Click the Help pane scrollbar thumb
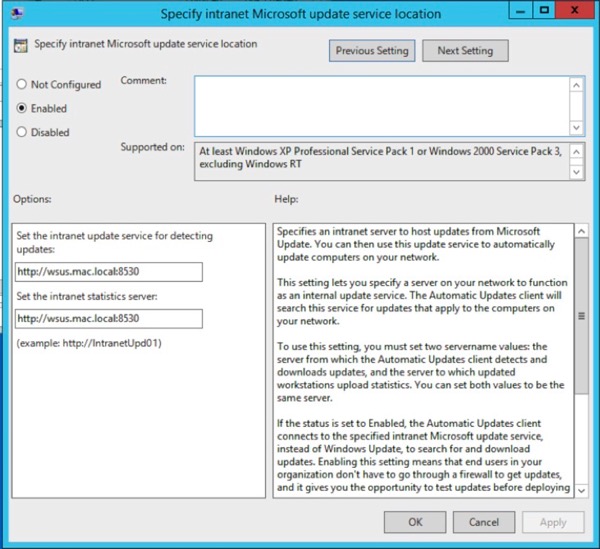Viewport: 600px width, 549px height. 582,316
